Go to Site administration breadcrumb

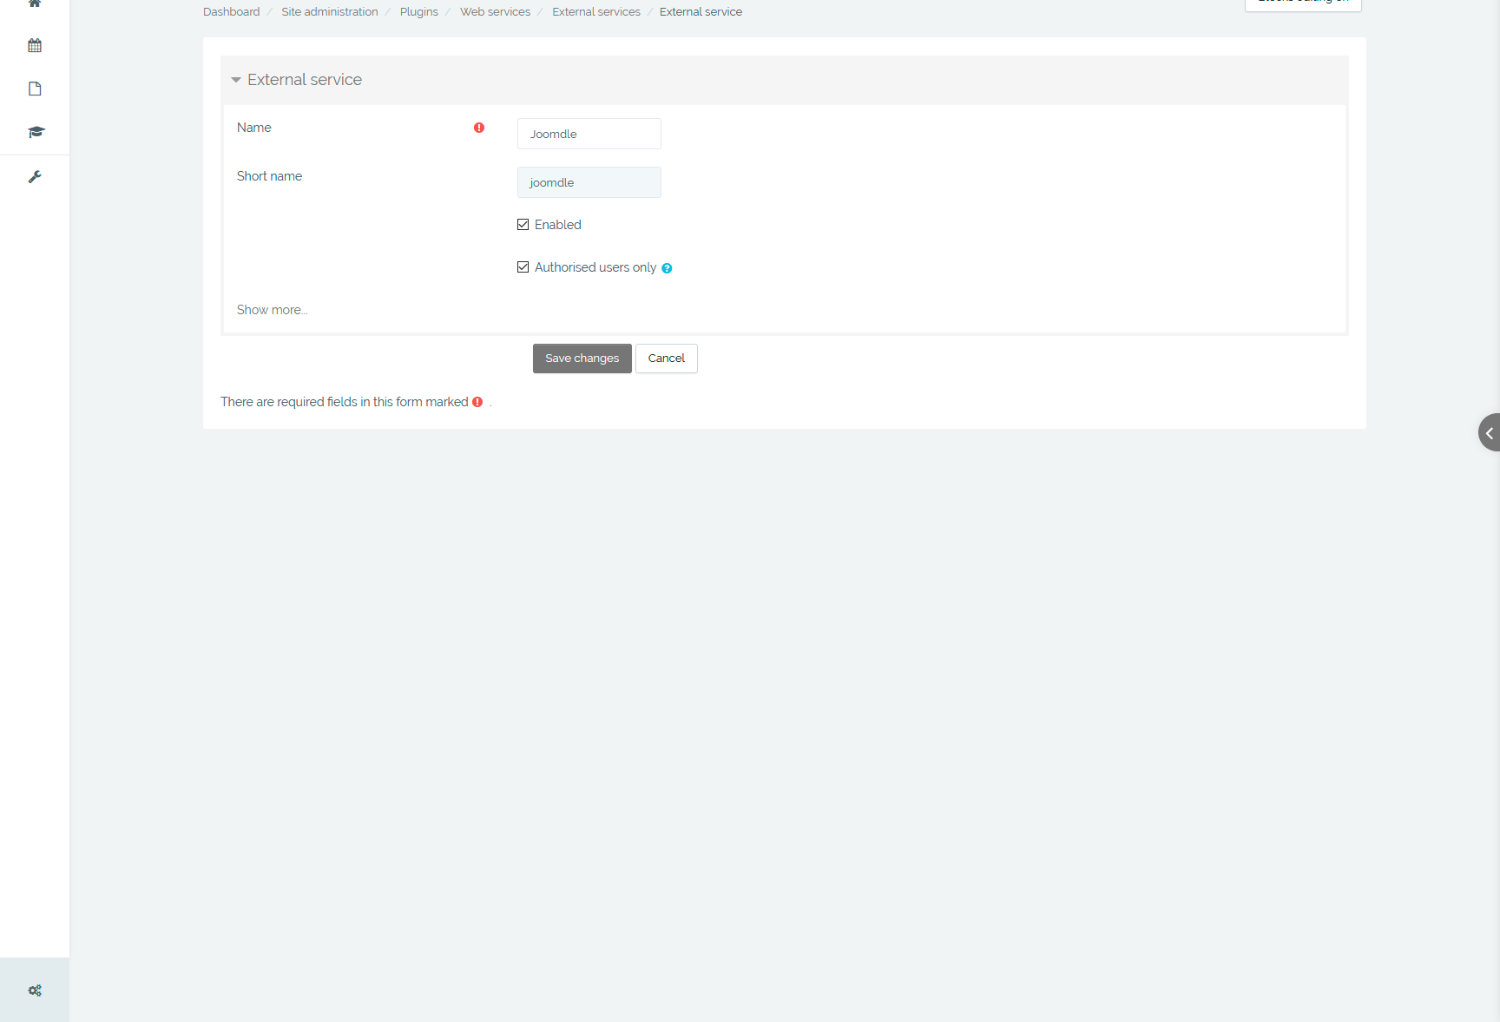[329, 12]
